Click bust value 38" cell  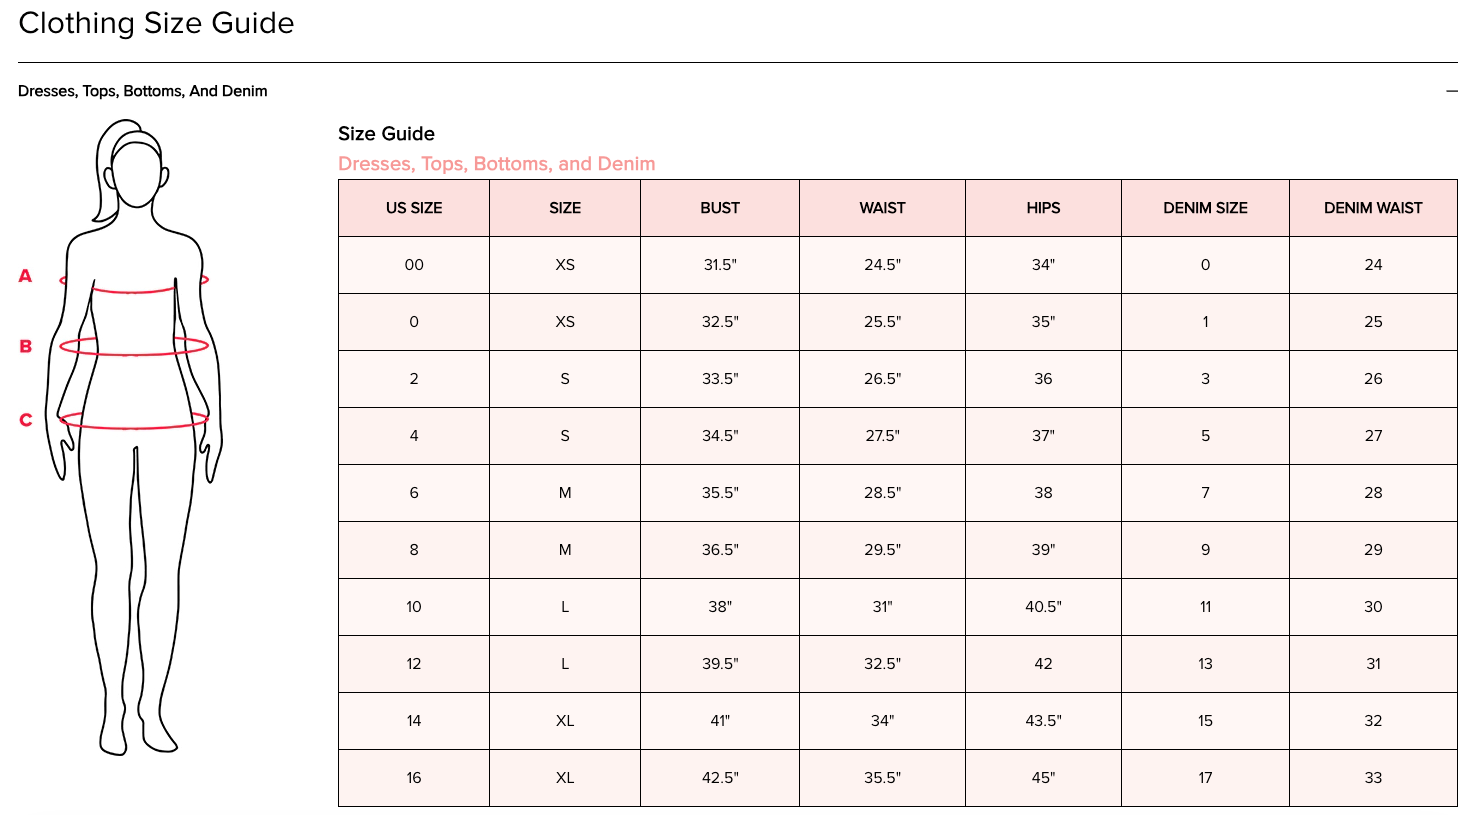tap(720, 607)
